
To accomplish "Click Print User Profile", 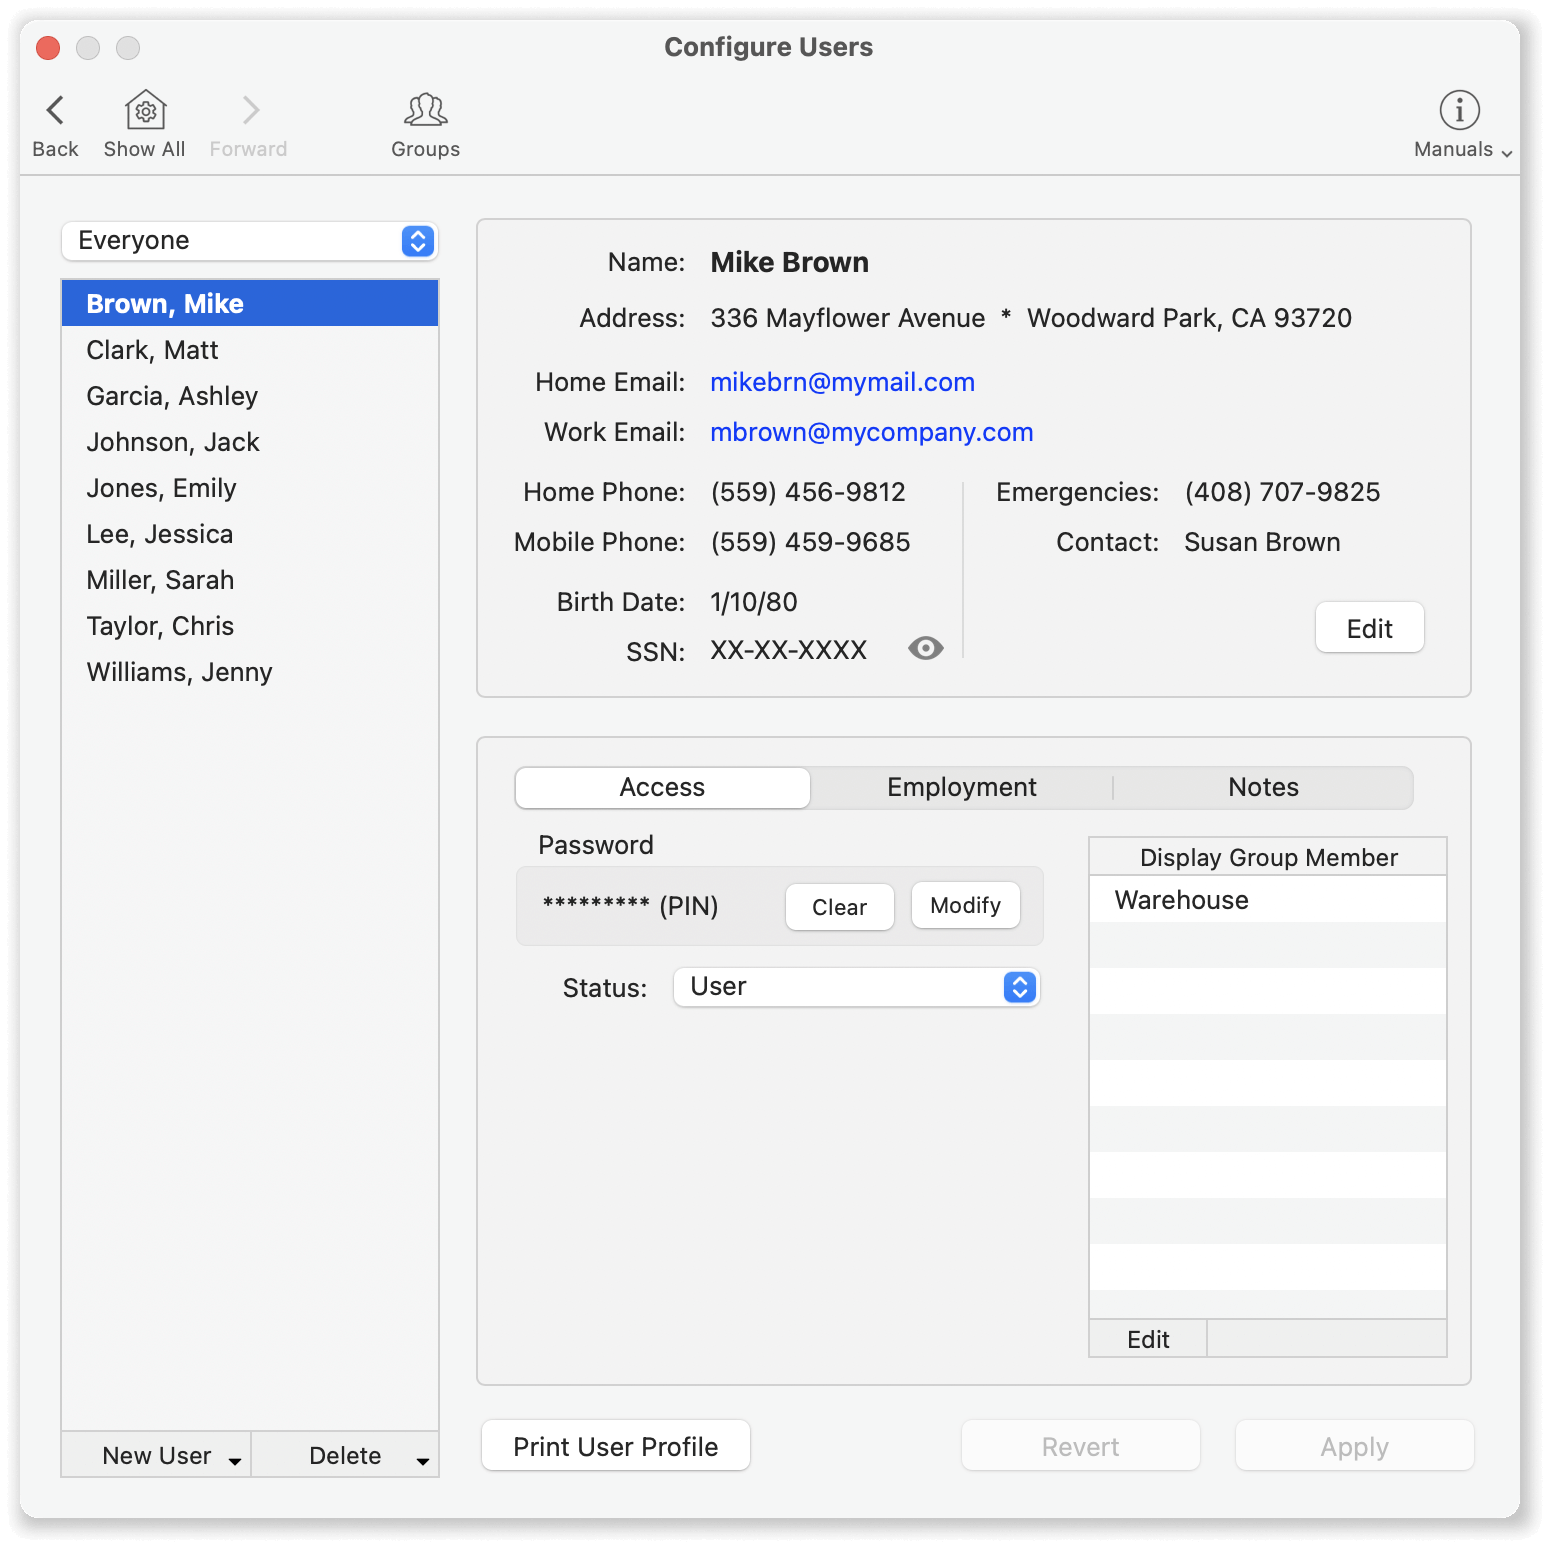I will pos(616,1446).
